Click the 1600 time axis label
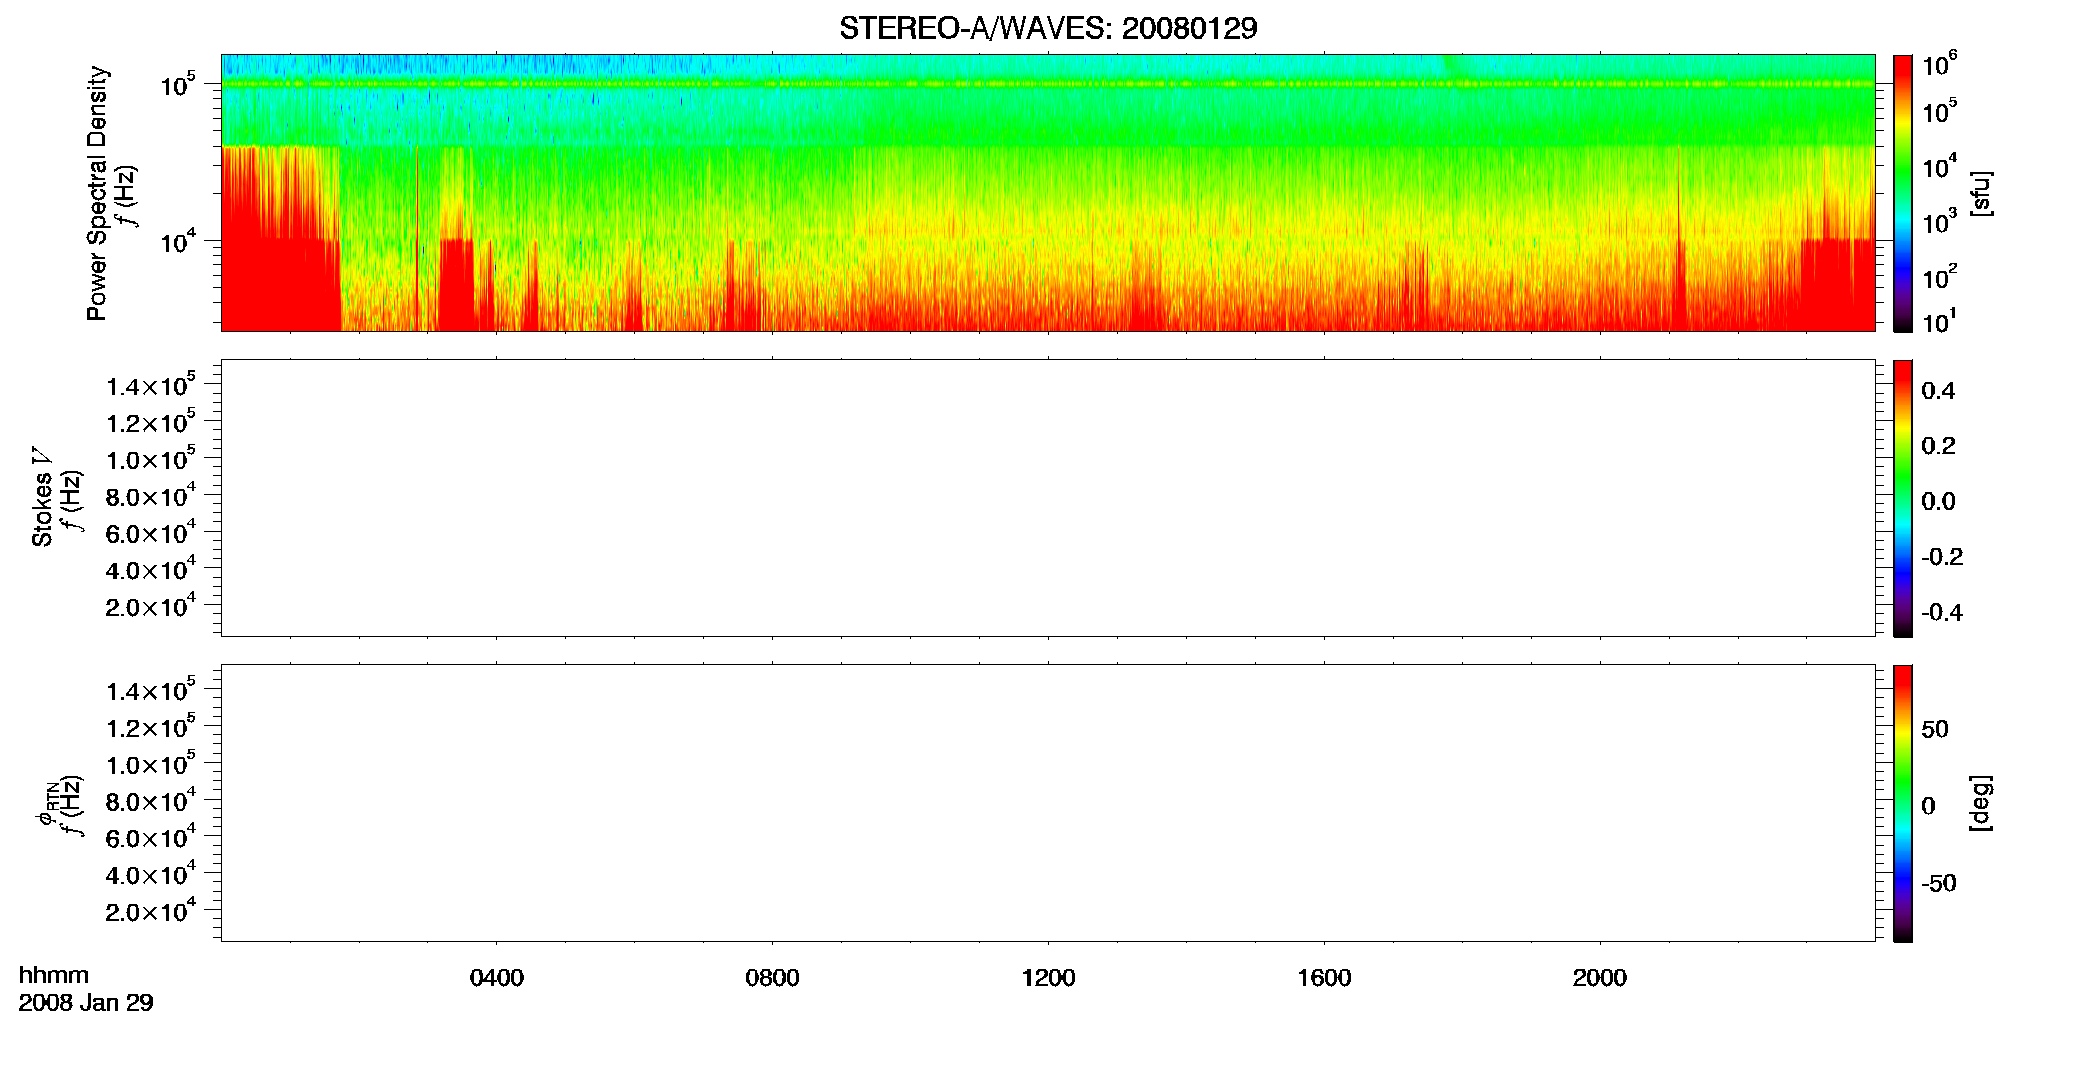Screen dimensions: 2096x1080 pos(1324,978)
